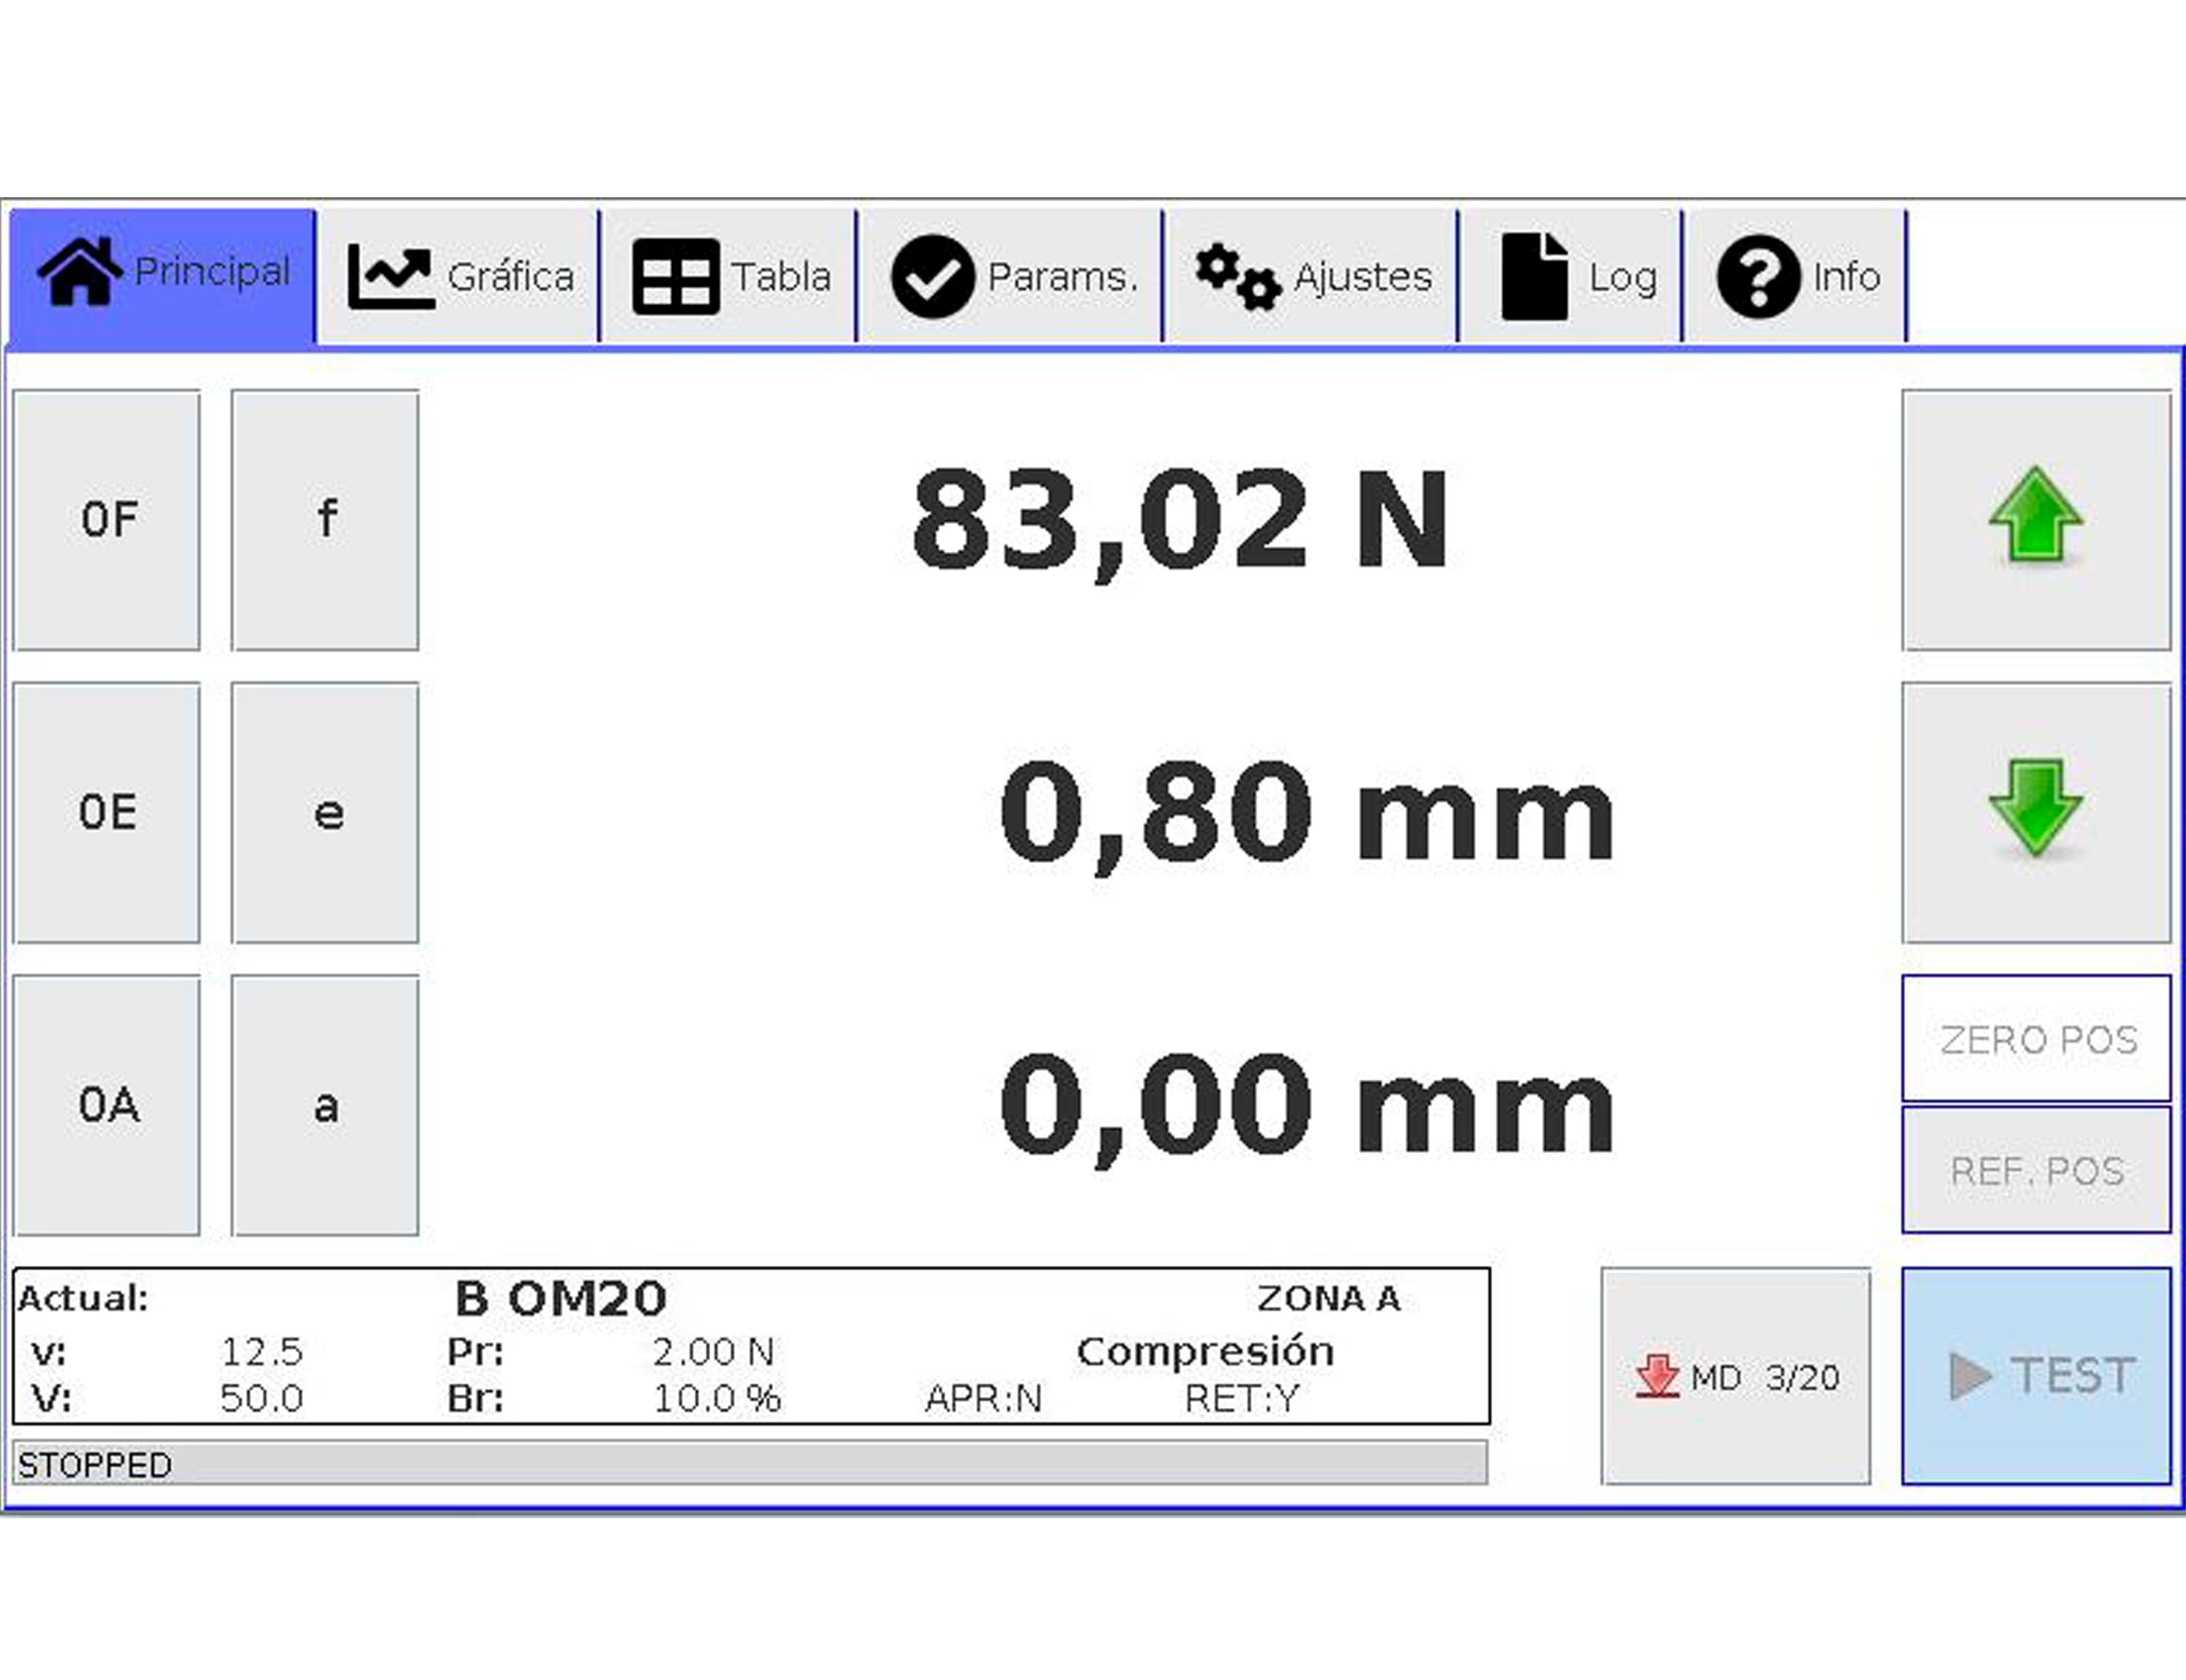The height and width of the screenshot is (1680, 2186).
Task: Click the lowercase a button
Action: (325, 1105)
